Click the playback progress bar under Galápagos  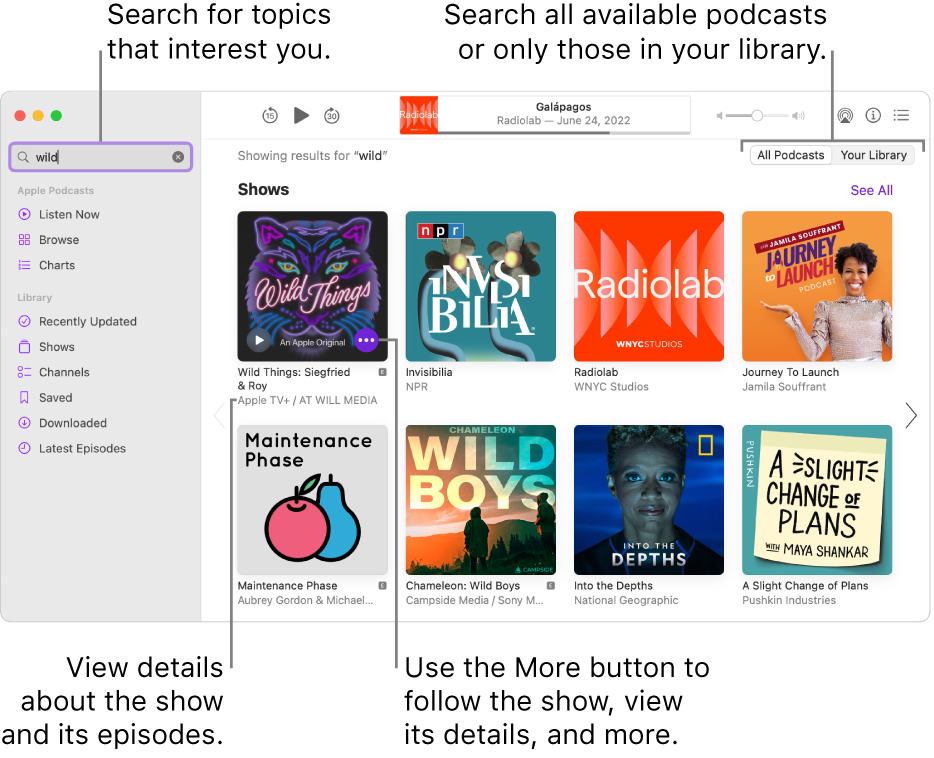(564, 132)
